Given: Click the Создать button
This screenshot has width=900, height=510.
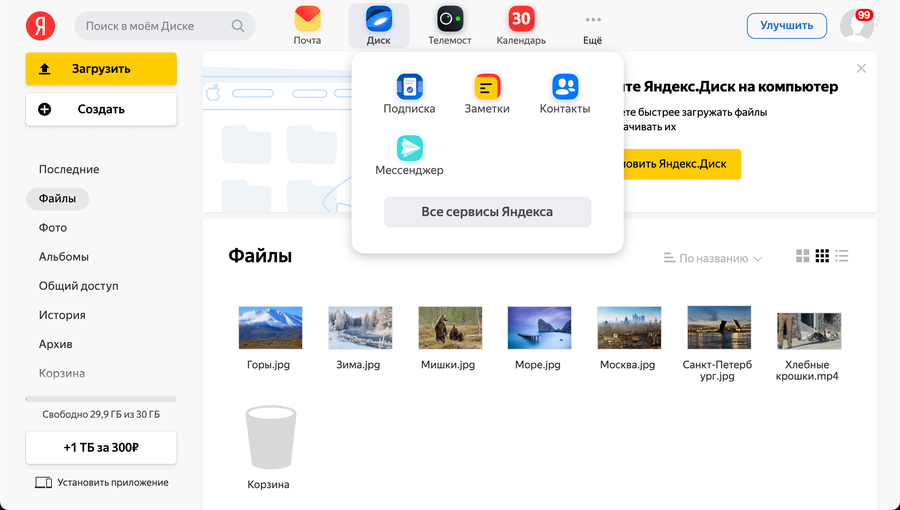Looking at the screenshot, I should pos(101,109).
